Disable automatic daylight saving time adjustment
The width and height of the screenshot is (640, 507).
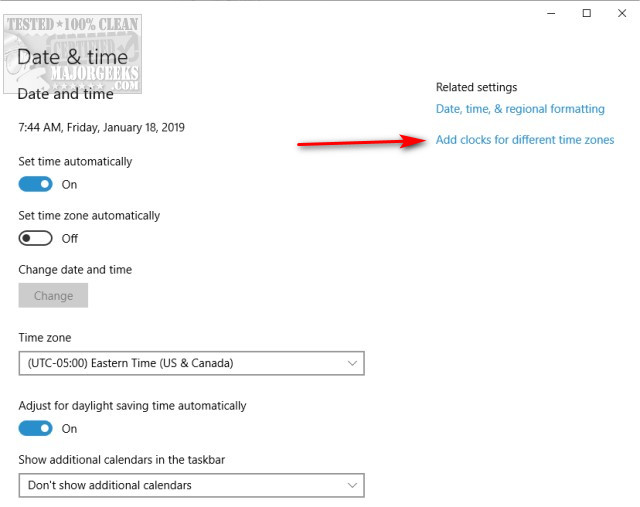click(35, 428)
